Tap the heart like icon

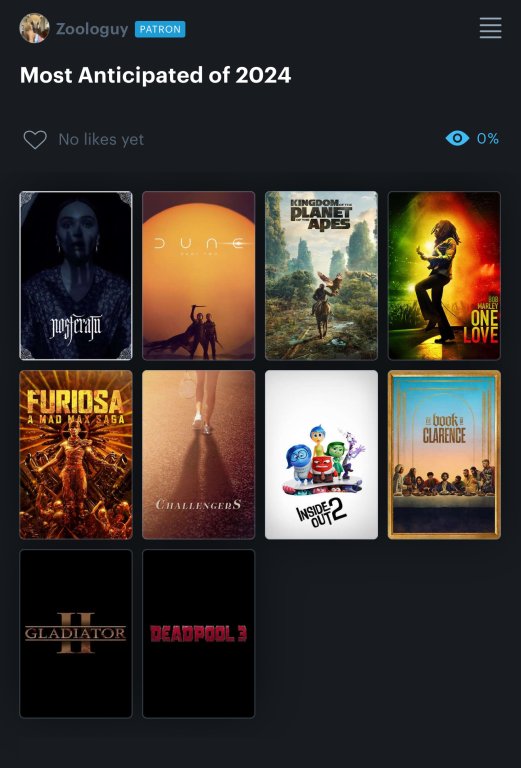click(35, 140)
